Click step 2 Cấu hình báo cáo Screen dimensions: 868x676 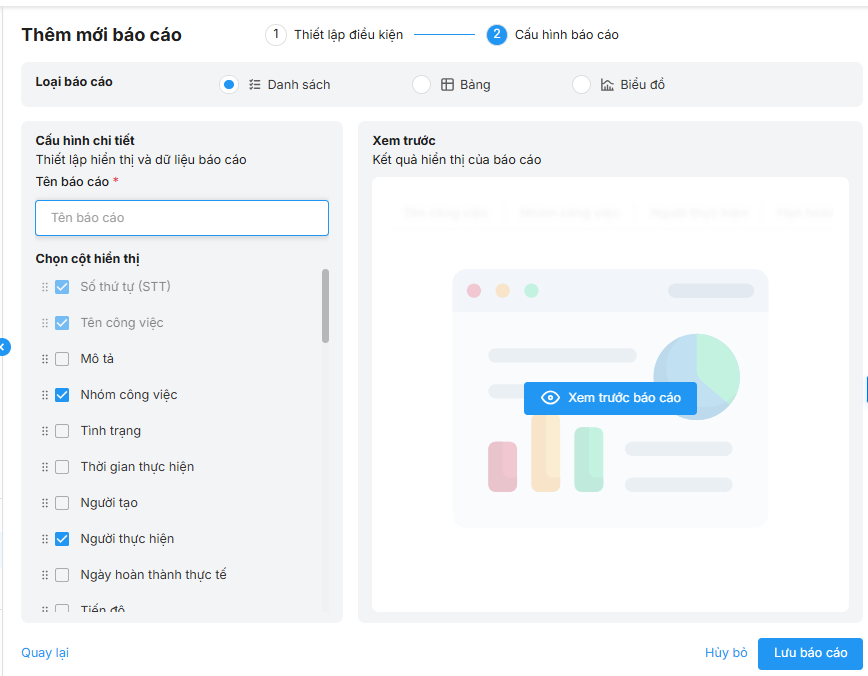[552, 35]
